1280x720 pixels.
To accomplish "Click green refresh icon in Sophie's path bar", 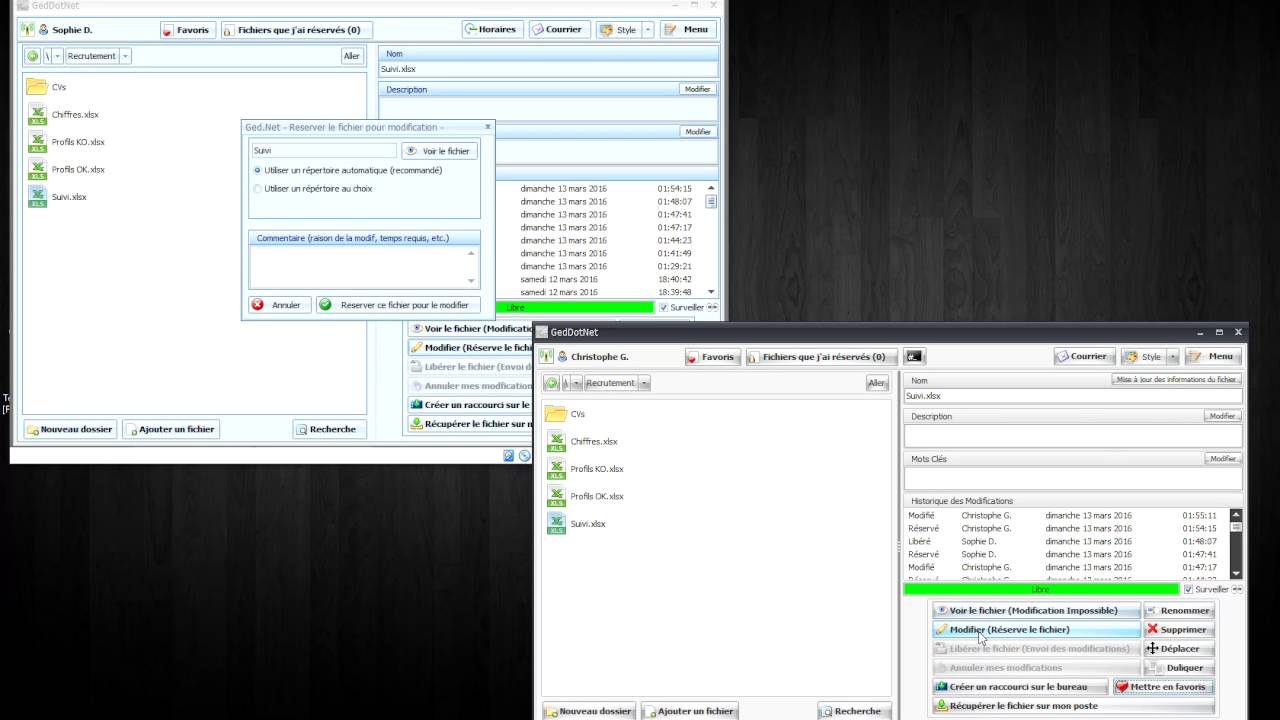I will 33,56.
